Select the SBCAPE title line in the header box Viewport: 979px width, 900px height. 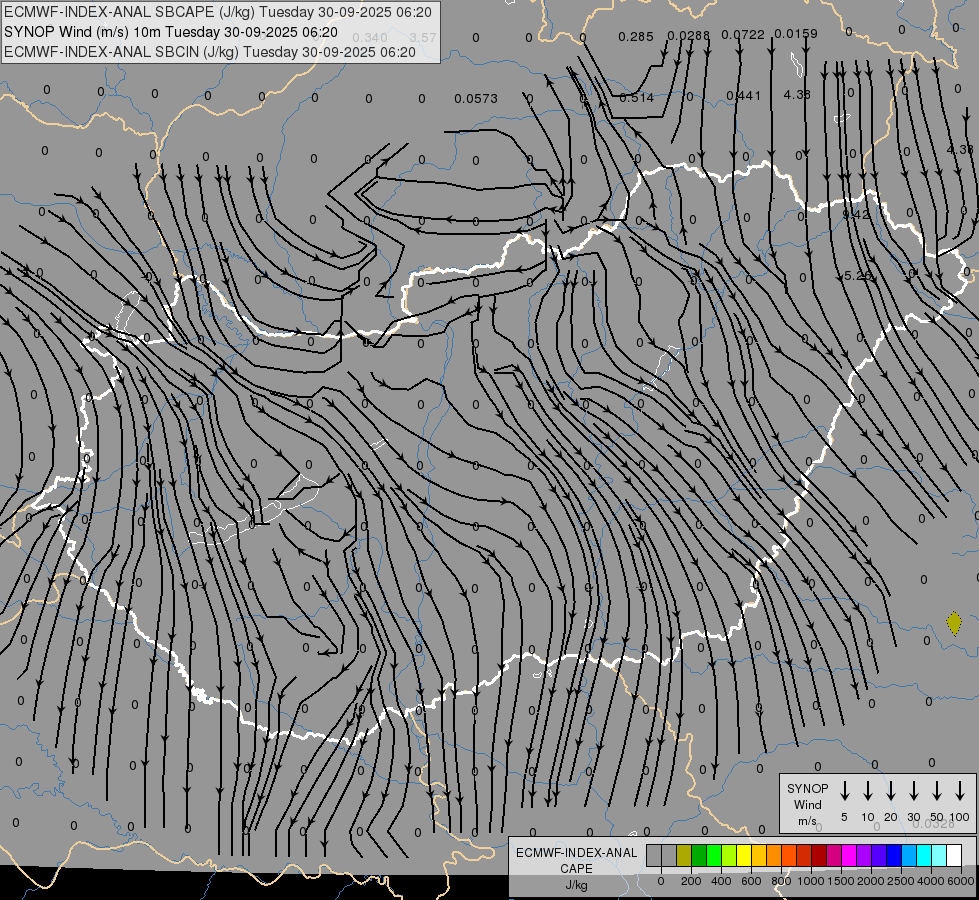pyautogui.click(x=218, y=12)
